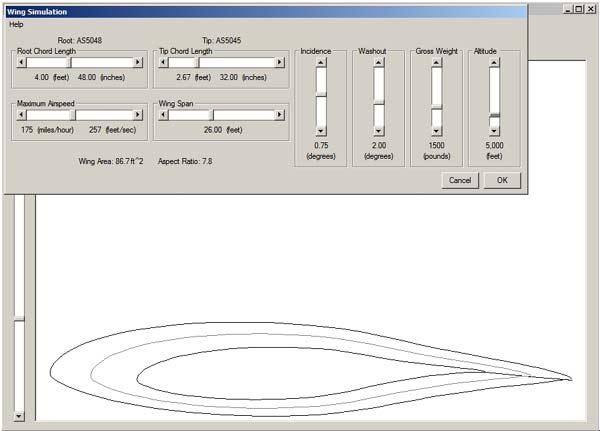This screenshot has width=600, height=431.
Task: Click the down arrow of Washout
Action: click(379, 131)
